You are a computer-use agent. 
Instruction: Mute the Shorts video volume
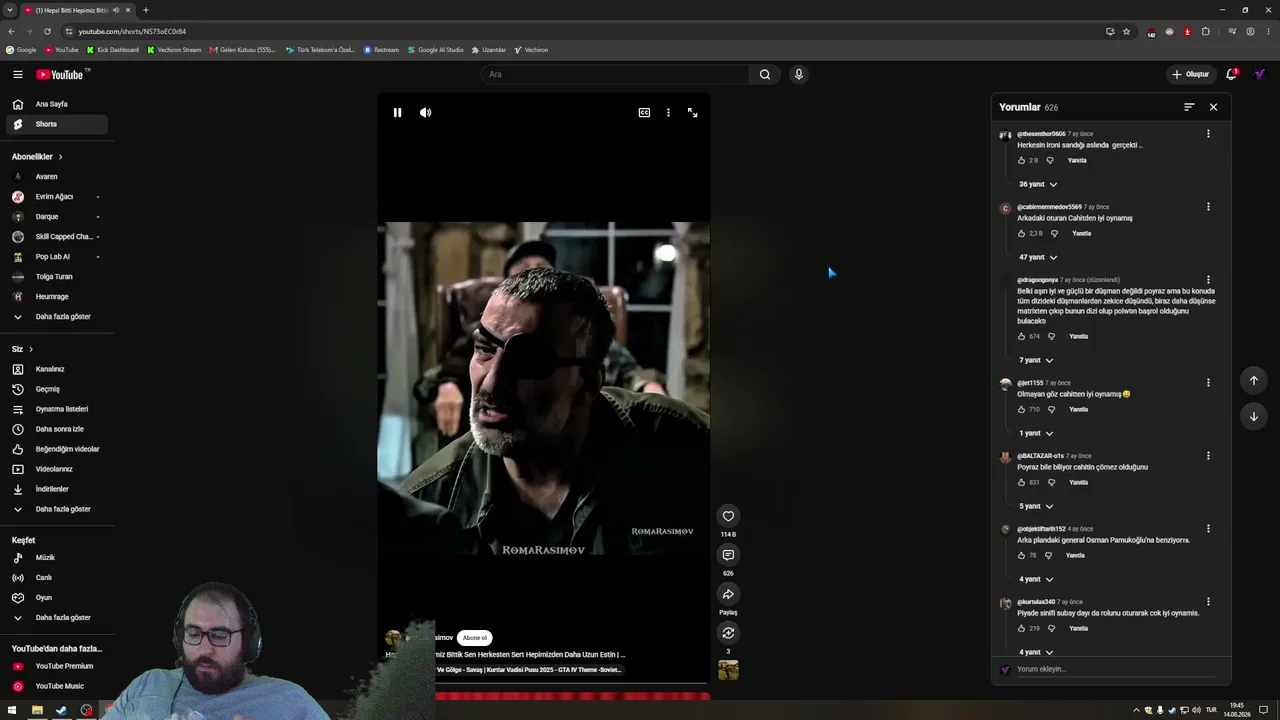coord(425,113)
